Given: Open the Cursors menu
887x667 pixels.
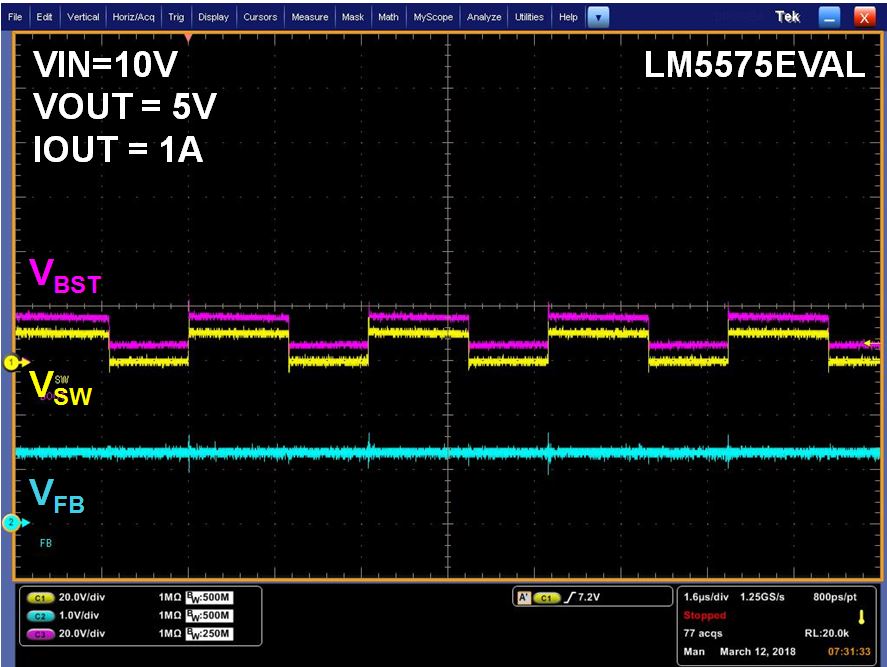Looking at the screenshot, I should (260, 17).
